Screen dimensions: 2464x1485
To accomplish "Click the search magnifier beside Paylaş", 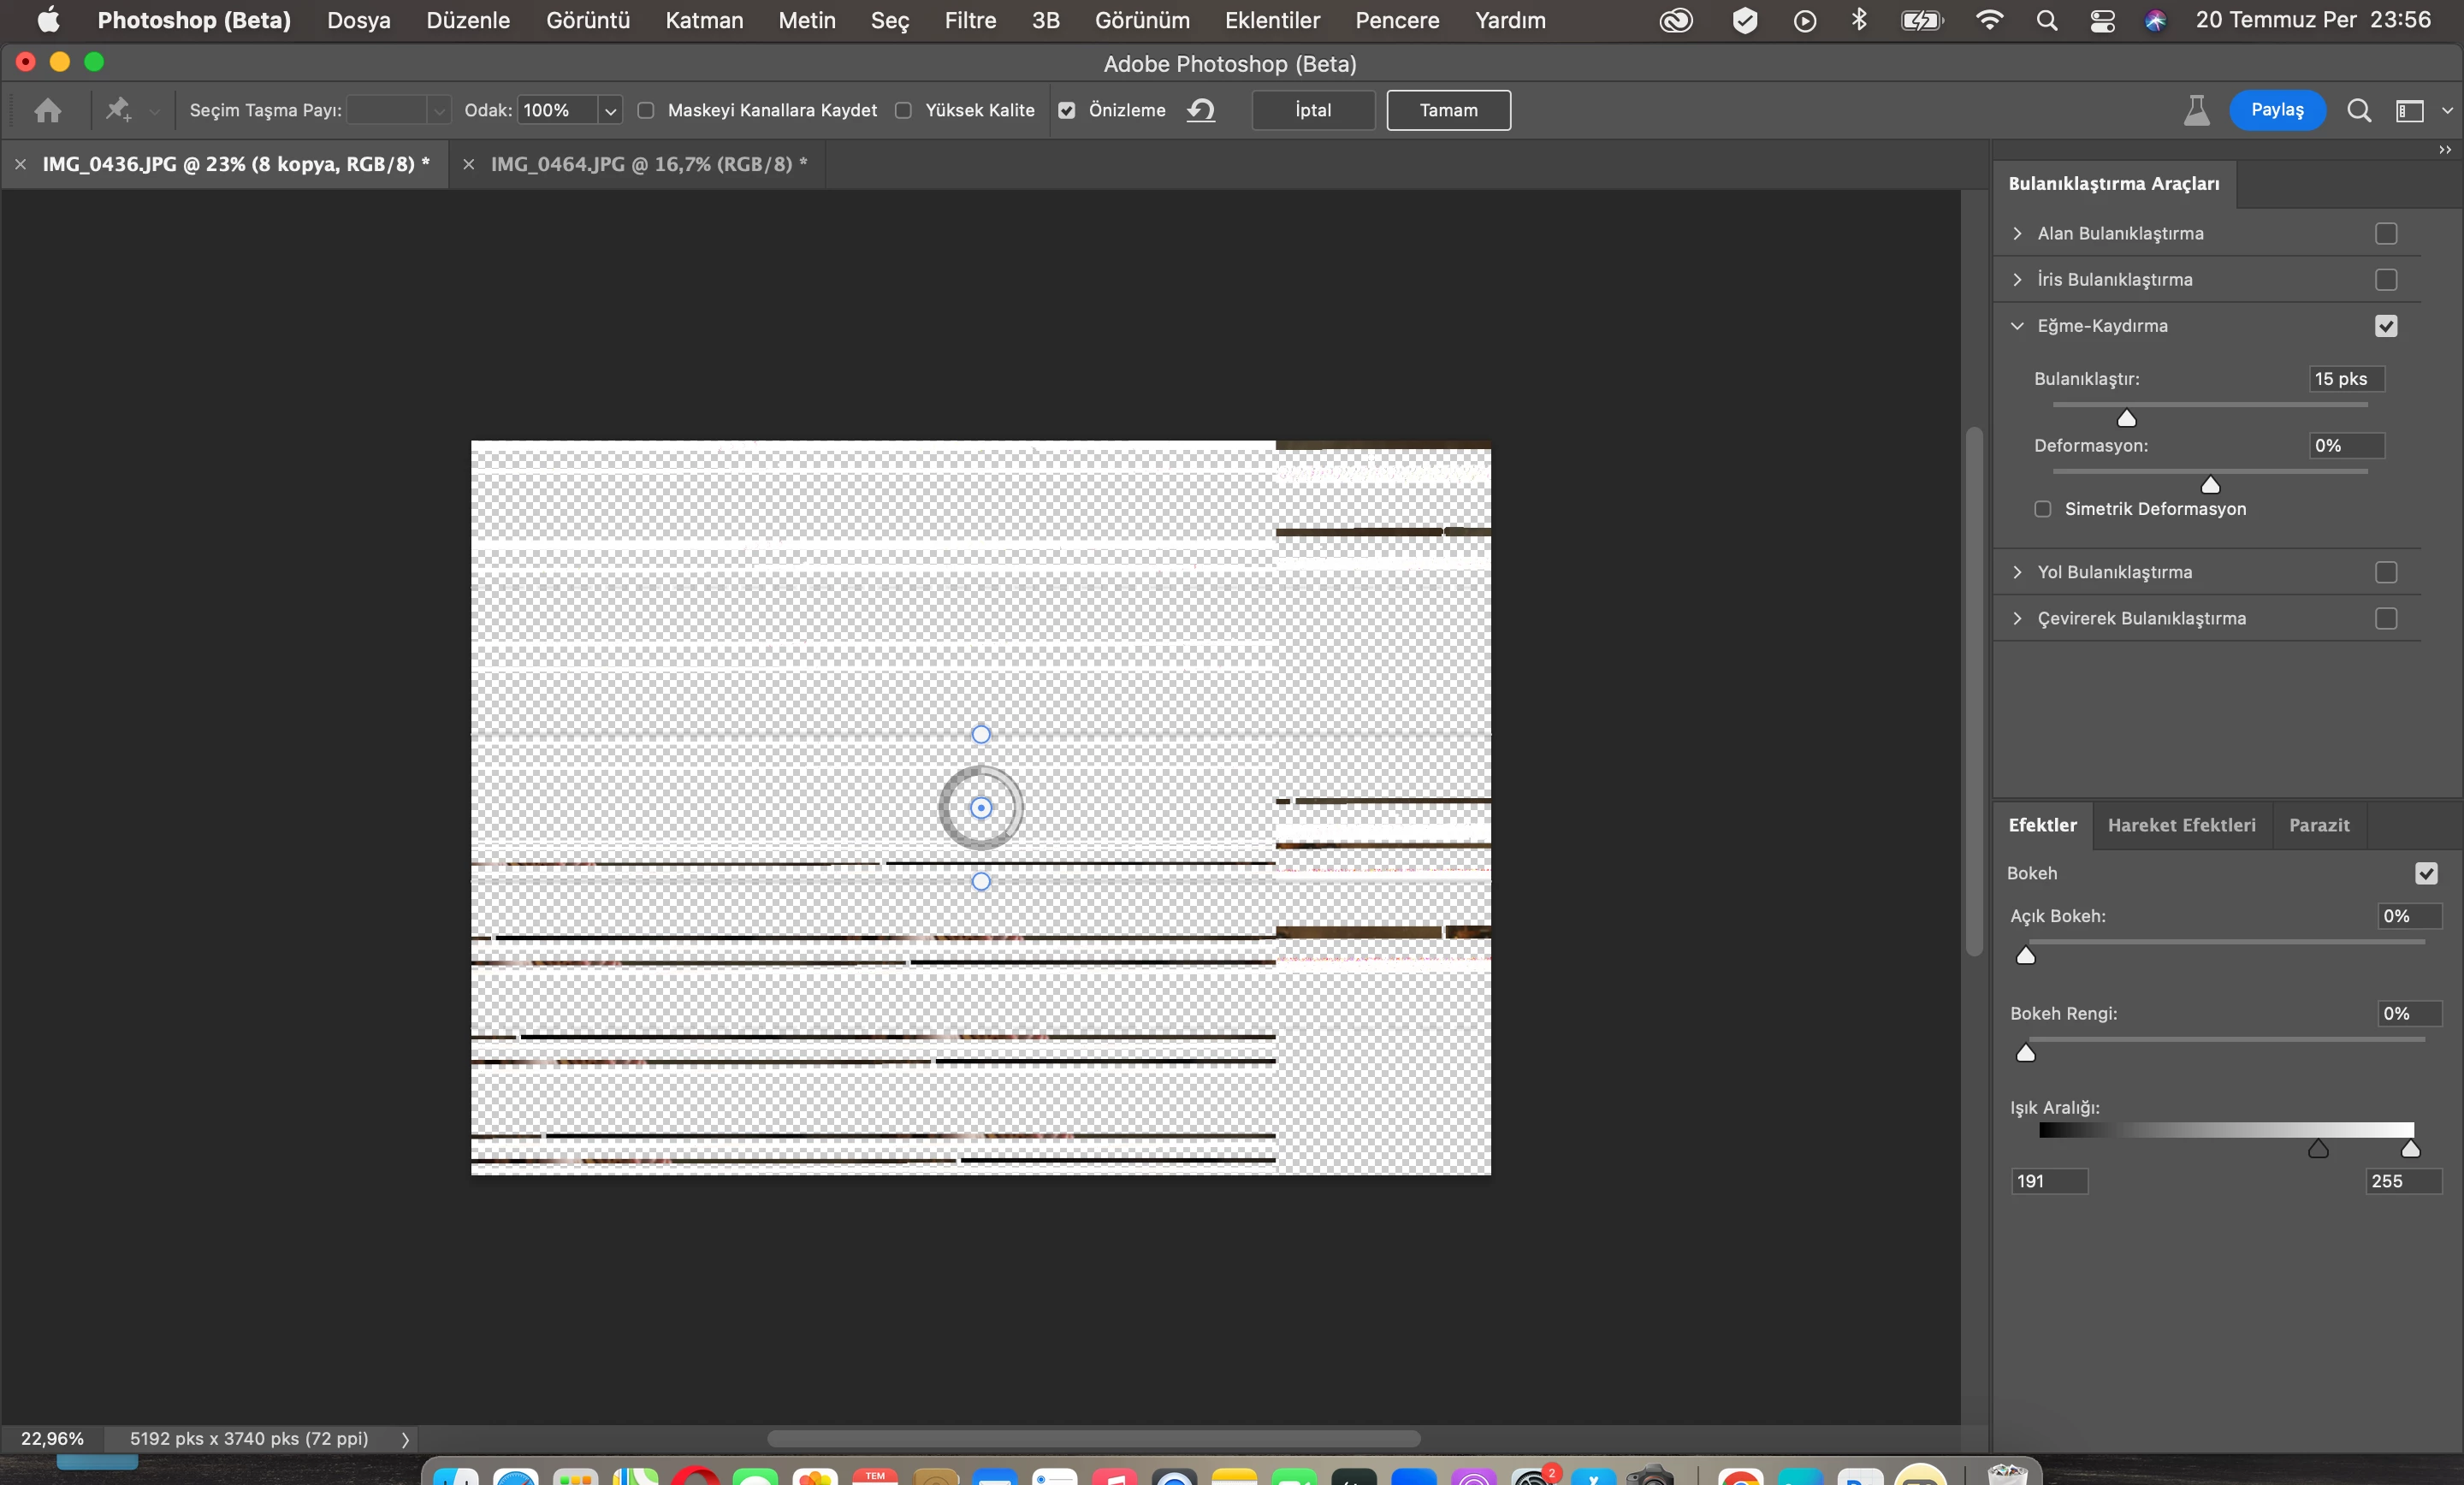I will pos(2359,110).
